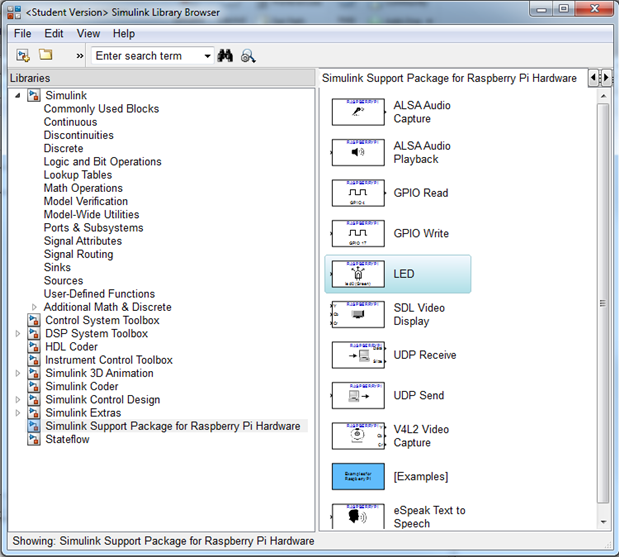The image size is (619, 557).
Task: Click the Libraries pane header
Action: pos(161,78)
